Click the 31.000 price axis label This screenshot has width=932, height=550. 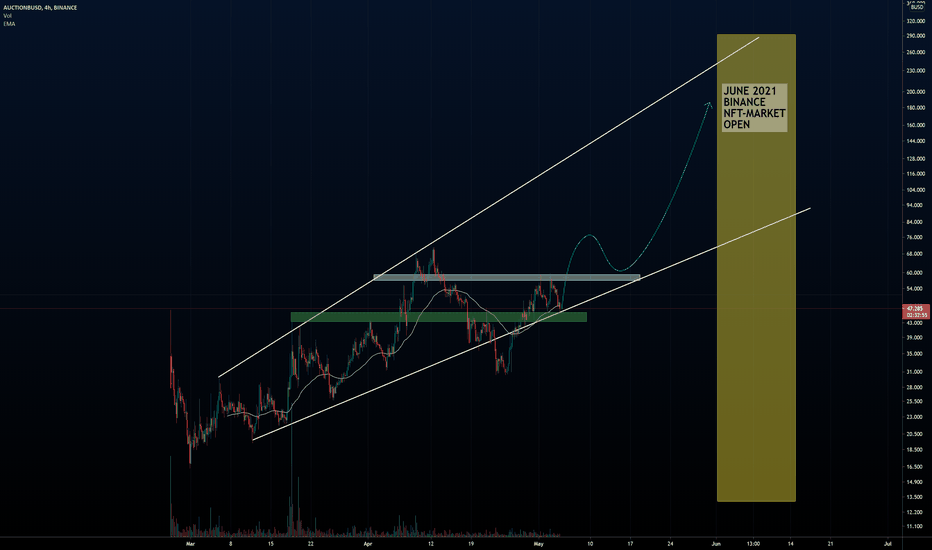pyautogui.click(x=916, y=372)
